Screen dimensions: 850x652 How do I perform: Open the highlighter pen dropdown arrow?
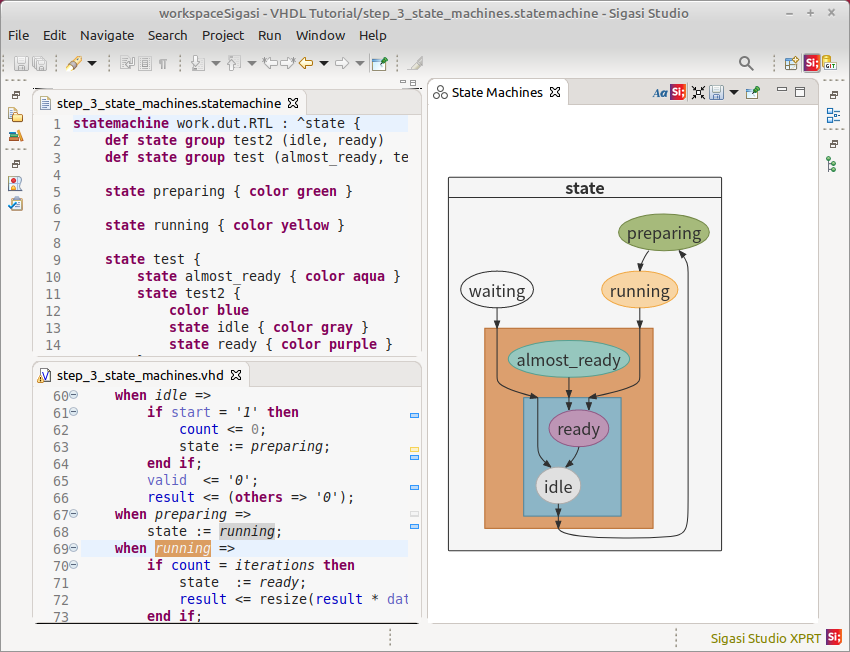coord(92,63)
